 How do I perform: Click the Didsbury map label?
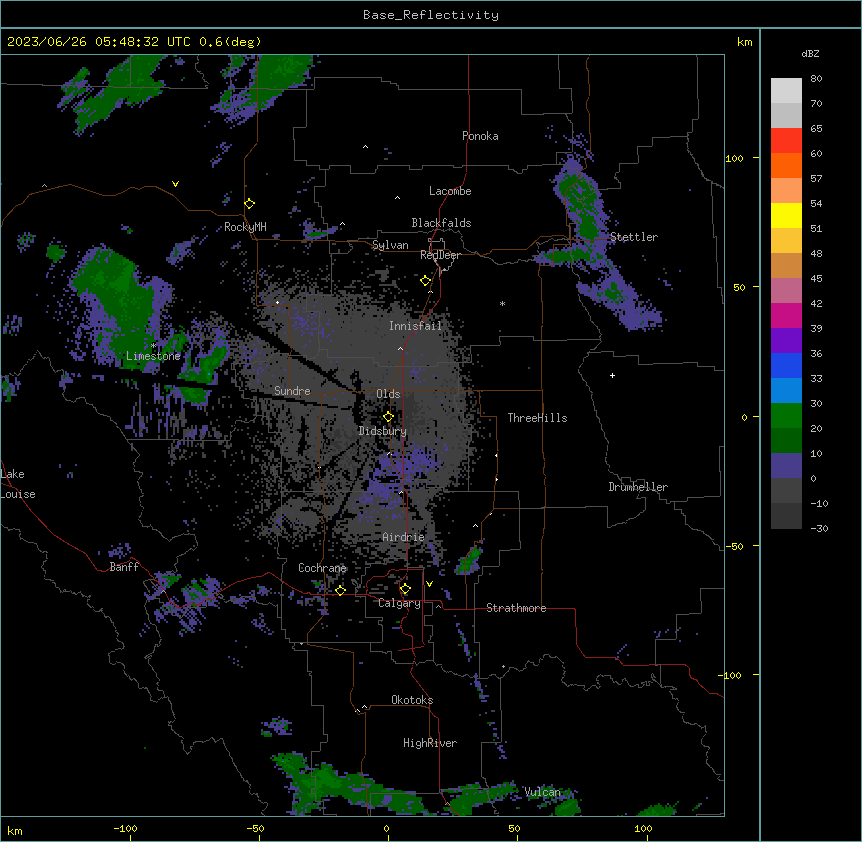(383, 431)
